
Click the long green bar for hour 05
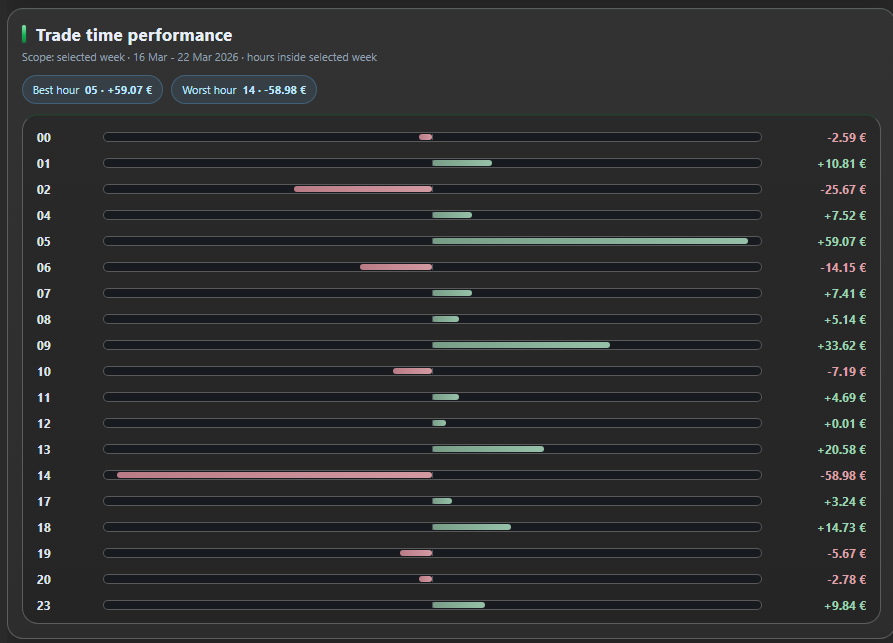click(590, 241)
